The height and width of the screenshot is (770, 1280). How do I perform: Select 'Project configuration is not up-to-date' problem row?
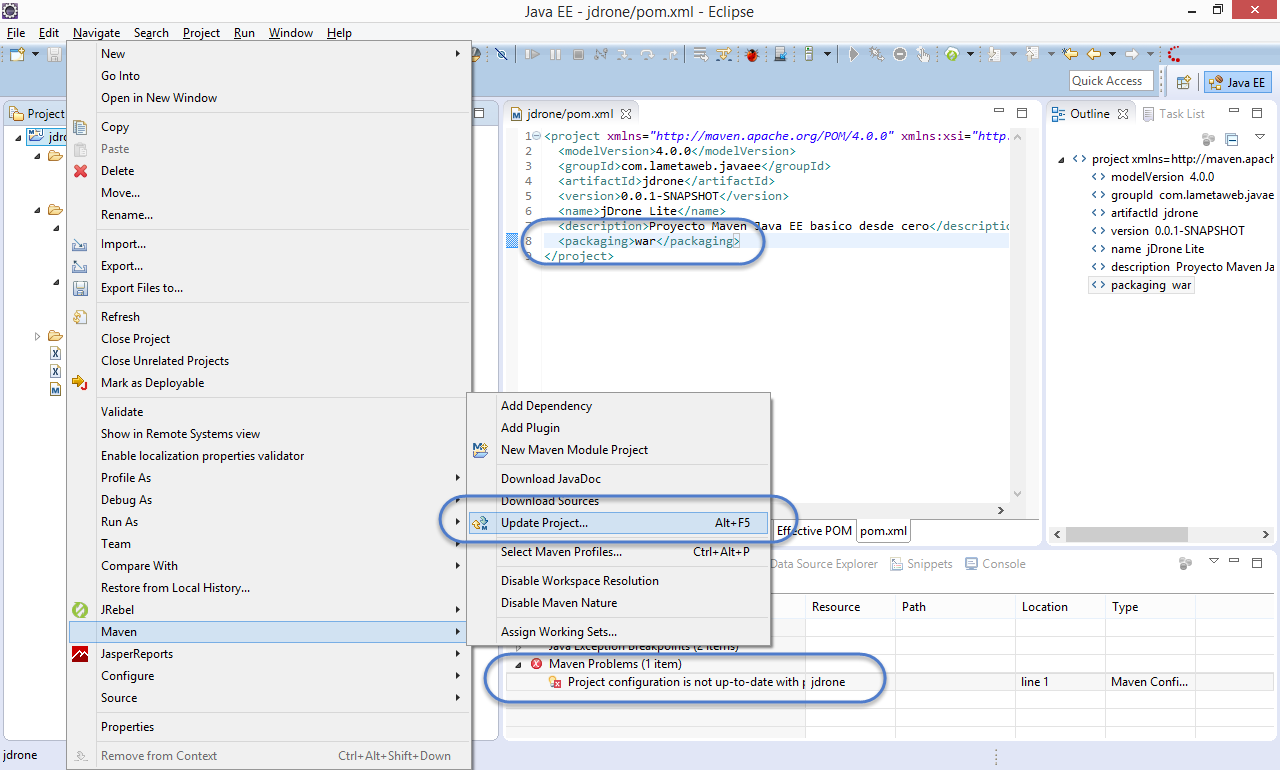890,682
